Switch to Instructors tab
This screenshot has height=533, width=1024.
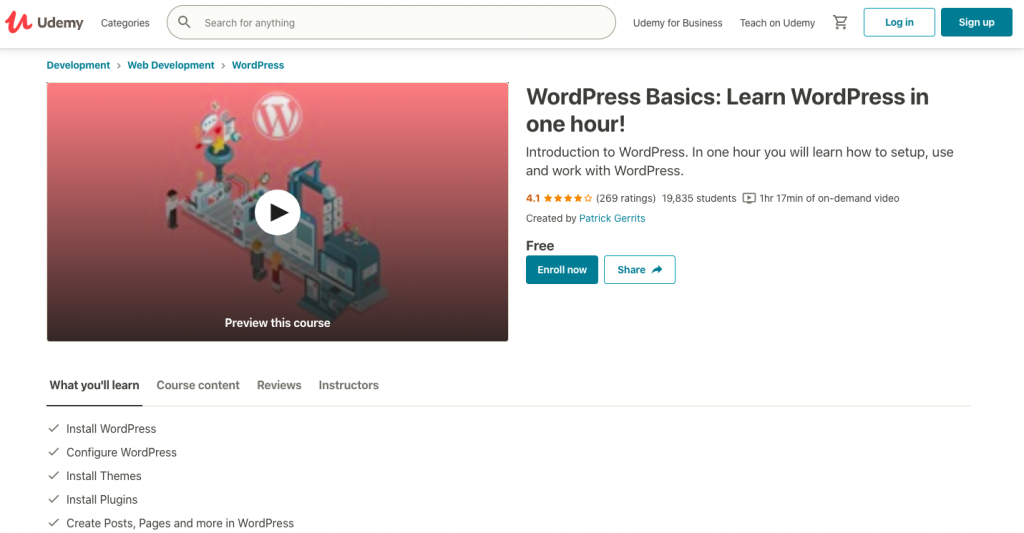click(349, 385)
